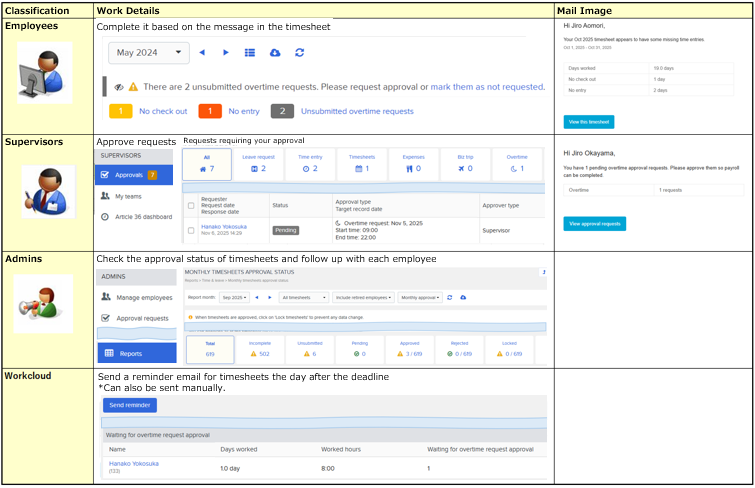Open the Monthly approval dropdown
The image size is (755, 488).
tap(421, 297)
